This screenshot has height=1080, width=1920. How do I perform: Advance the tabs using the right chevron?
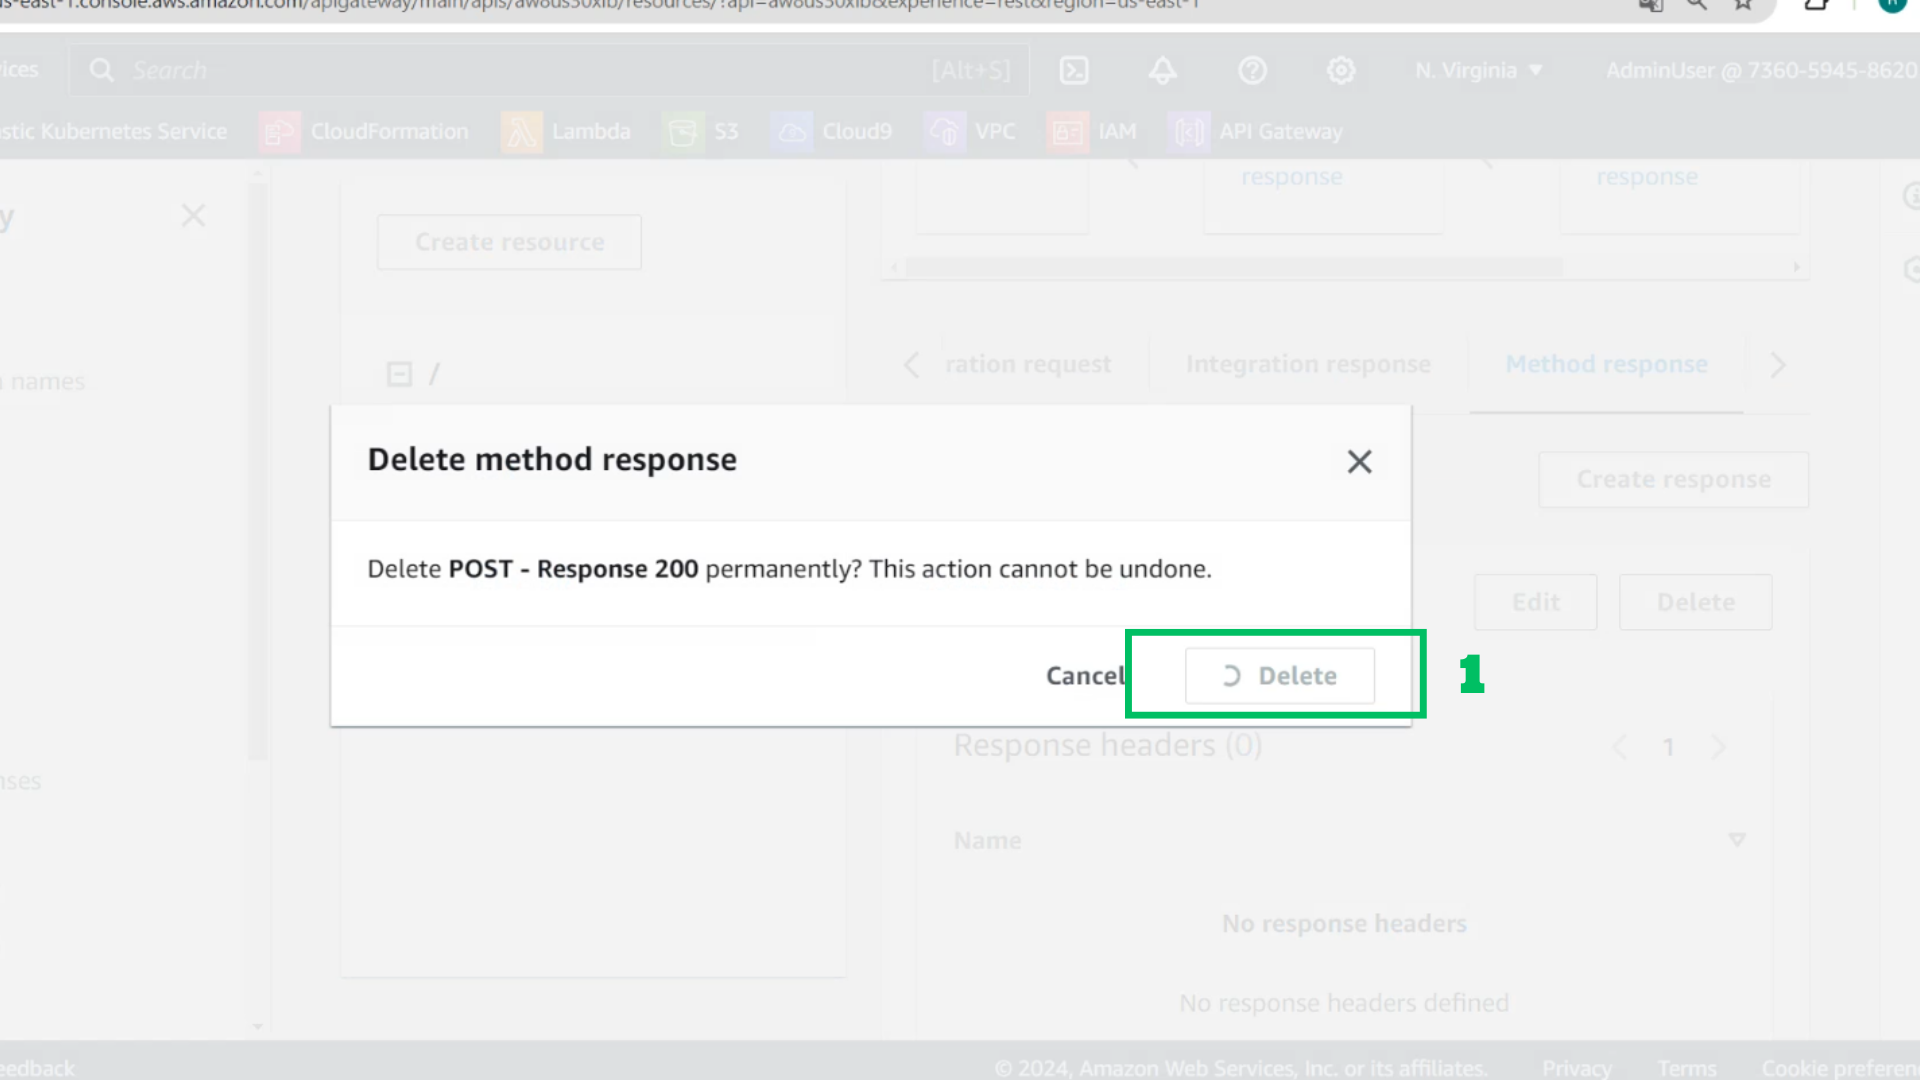pyautogui.click(x=1778, y=365)
